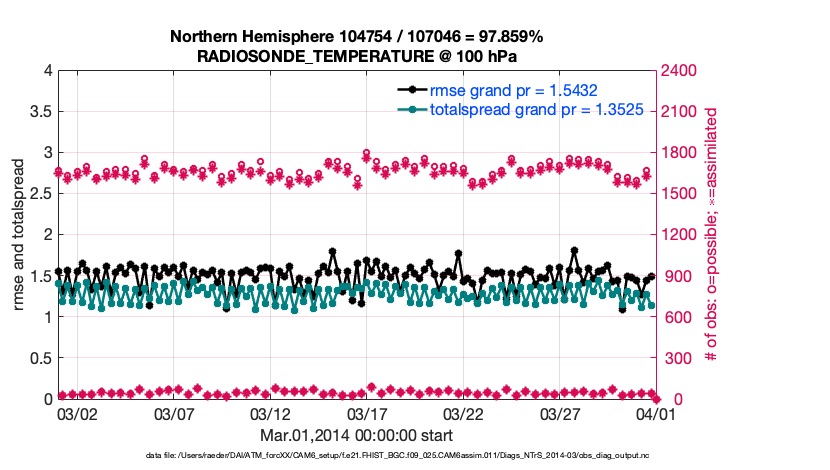Click x-axis tick label "03/02"

coord(77,414)
